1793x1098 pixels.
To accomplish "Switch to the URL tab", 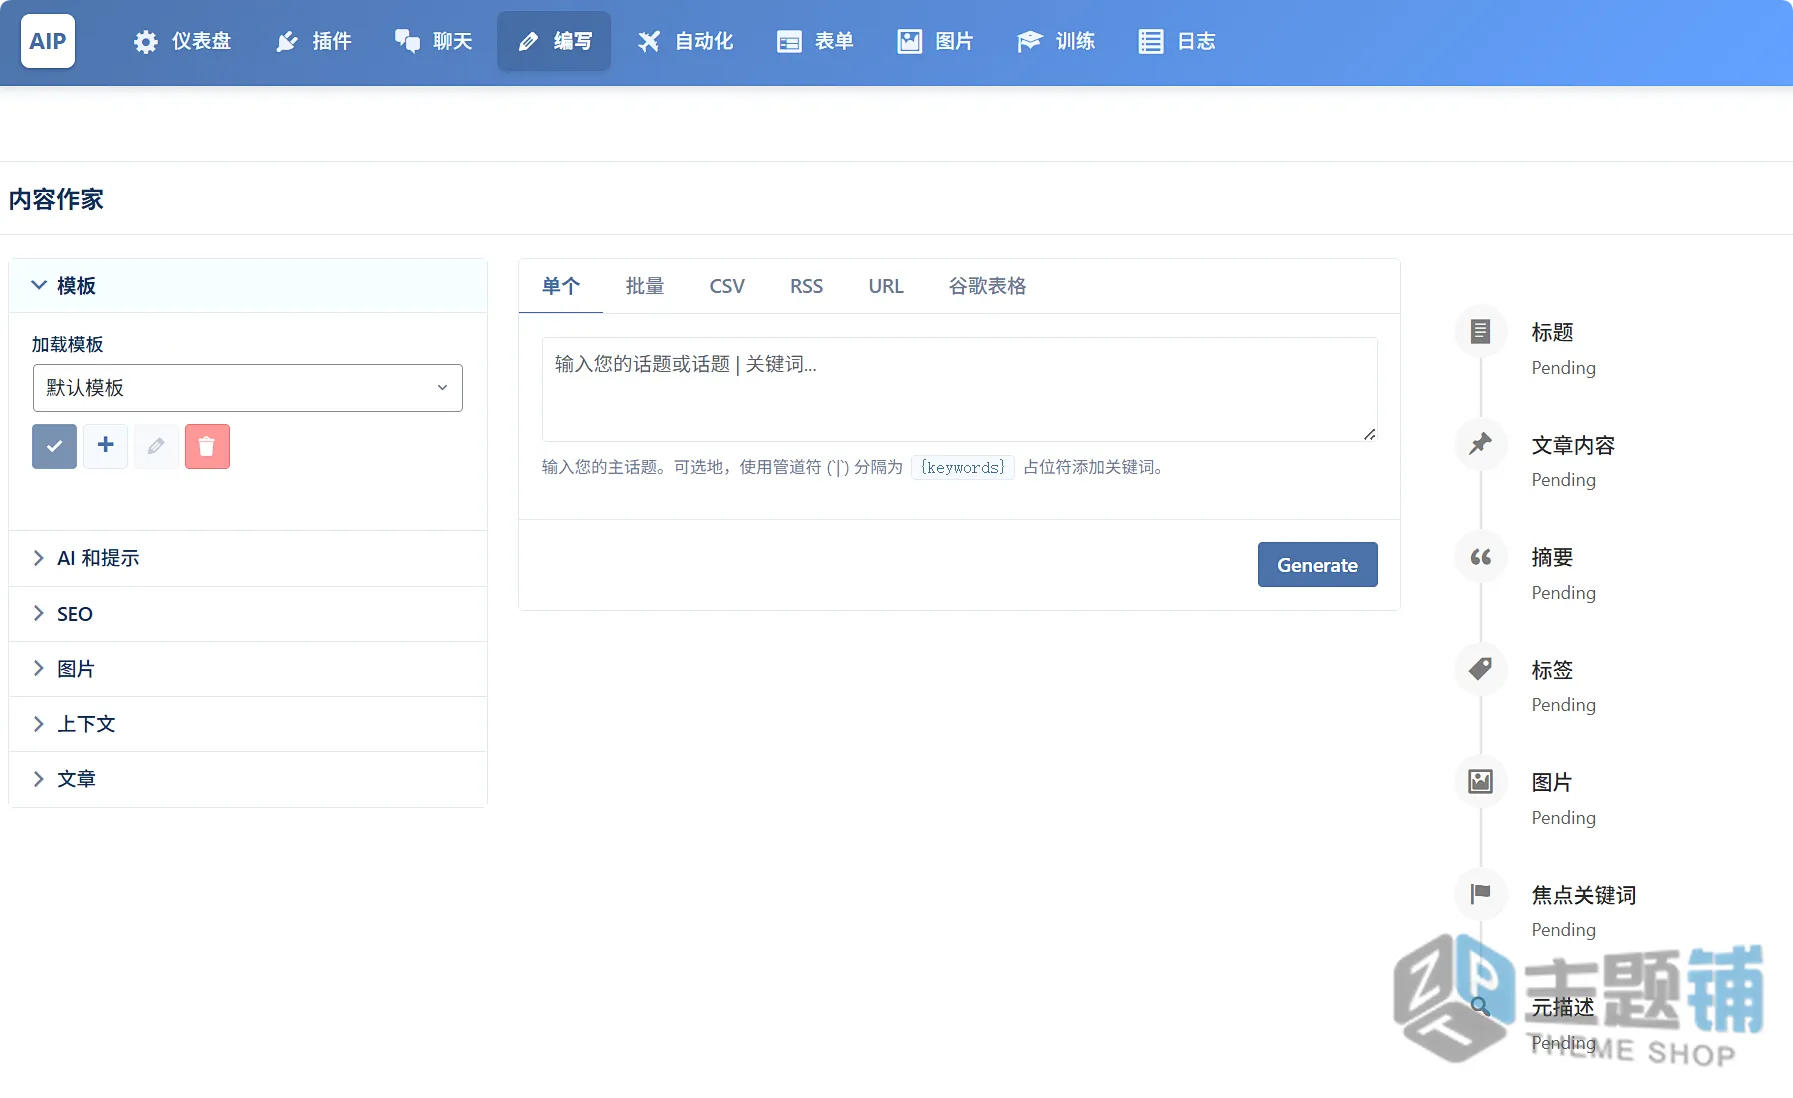I will pyautogui.click(x=886, y=286).
